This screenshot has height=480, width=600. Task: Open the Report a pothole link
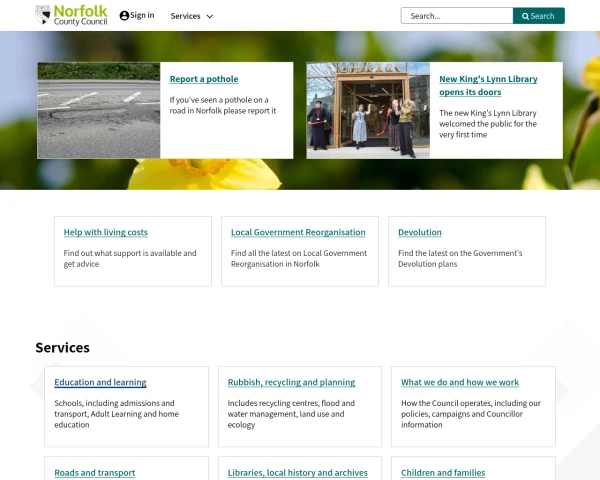coord(204,79)
